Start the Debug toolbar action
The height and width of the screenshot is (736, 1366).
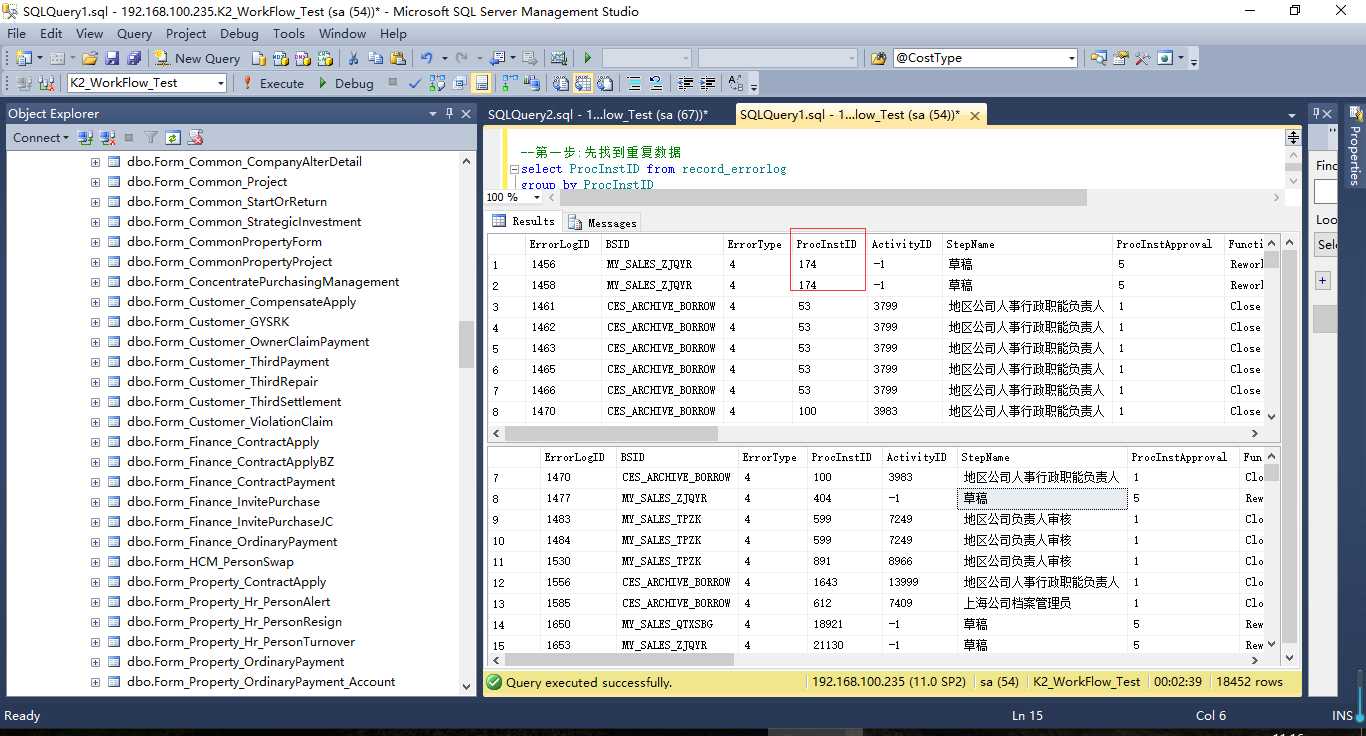pyautogui.click(x=345, y=83)
